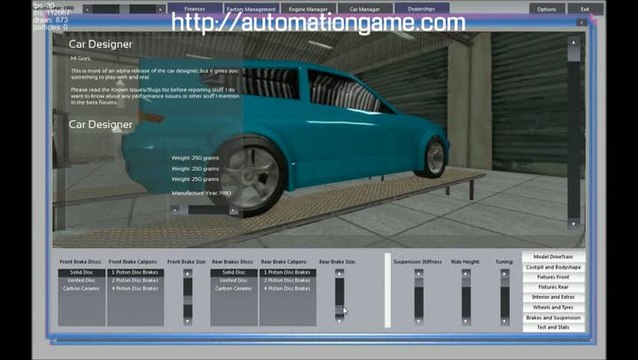This screenshot has height=360, width=638.
Task: Select Carbon Ceramic for front brake discs
Action: 82,288
